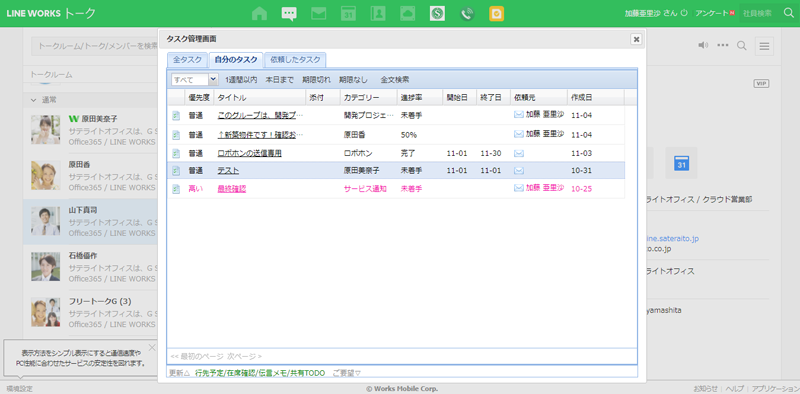Sort by タイトル column header

coord(260,97)
